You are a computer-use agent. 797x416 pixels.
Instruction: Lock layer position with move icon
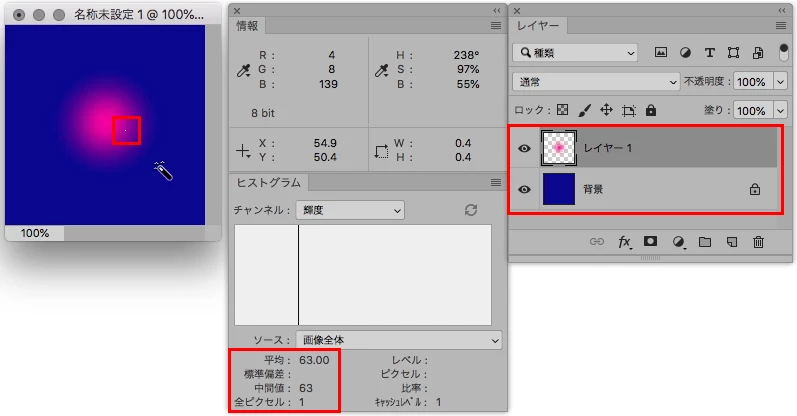606,110
